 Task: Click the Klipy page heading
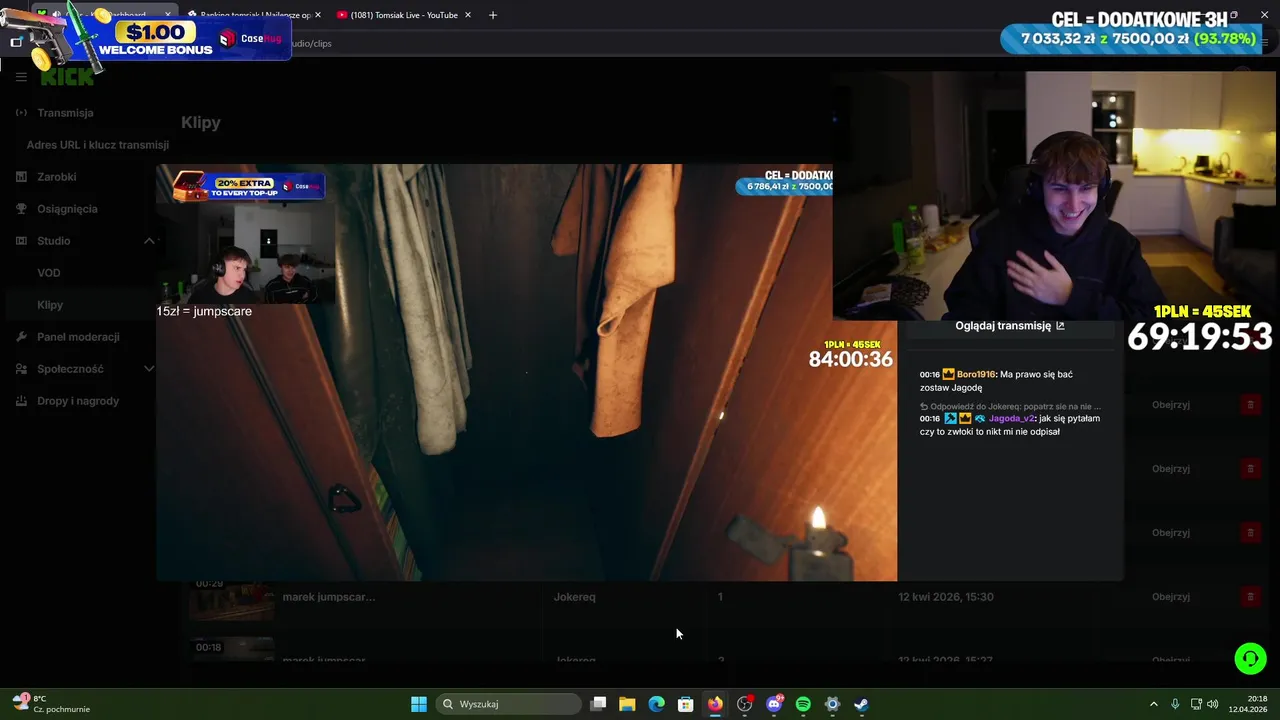201,122
